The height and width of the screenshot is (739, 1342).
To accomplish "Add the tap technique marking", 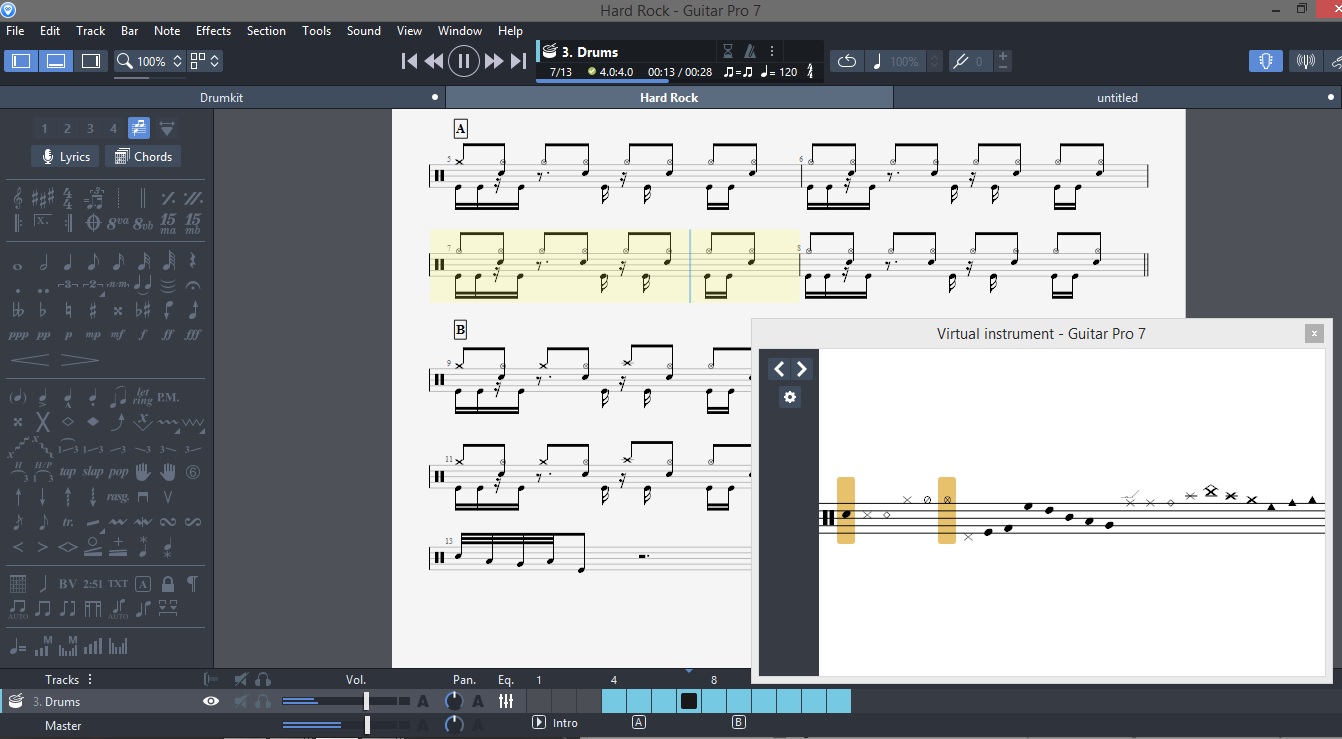I will click(x=68, y=472).
